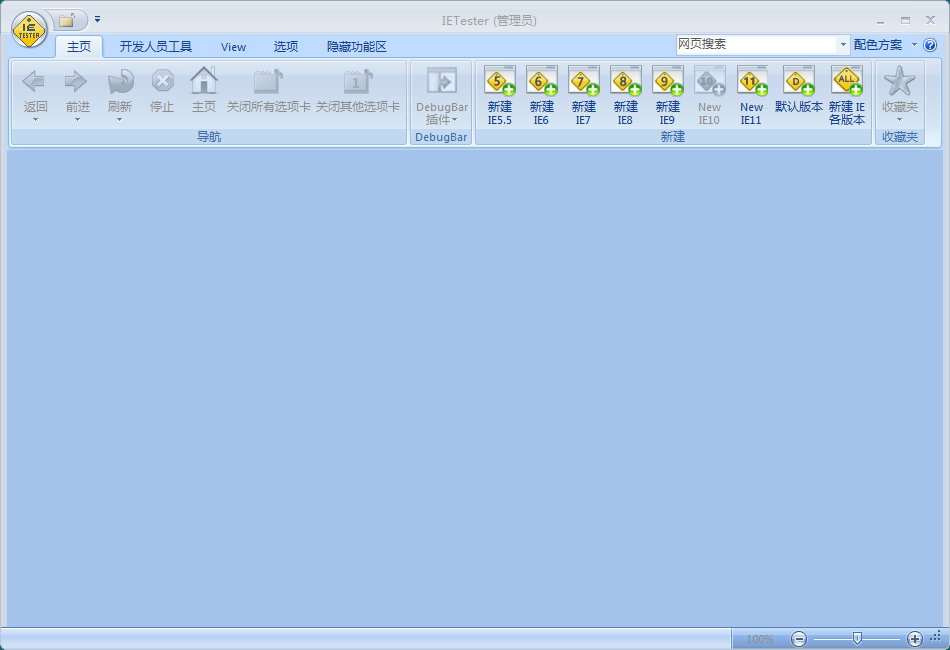Click the zoom slider handle
Image resolution: width=950 pixels, height=650 pixels.
click(857, 638)
